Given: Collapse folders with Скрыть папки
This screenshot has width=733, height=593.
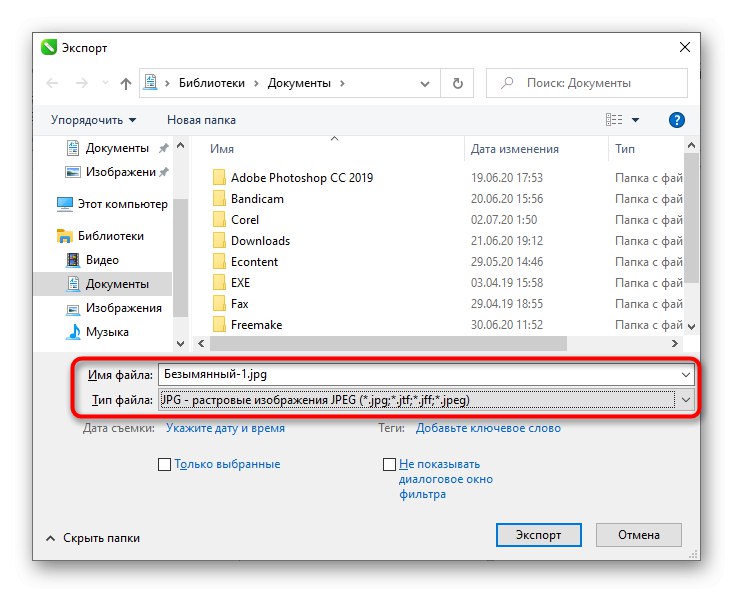Looking at the screenshot, I should (93, 538).
